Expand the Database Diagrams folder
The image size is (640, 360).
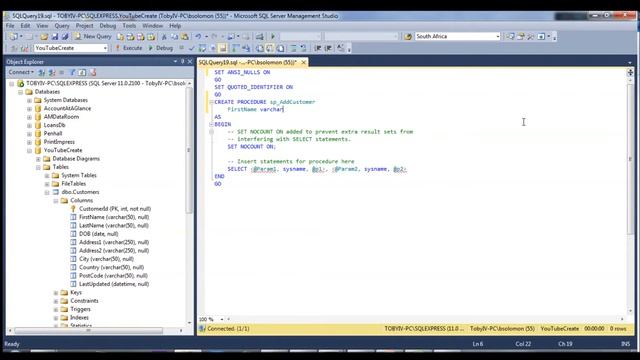point(38,159)
